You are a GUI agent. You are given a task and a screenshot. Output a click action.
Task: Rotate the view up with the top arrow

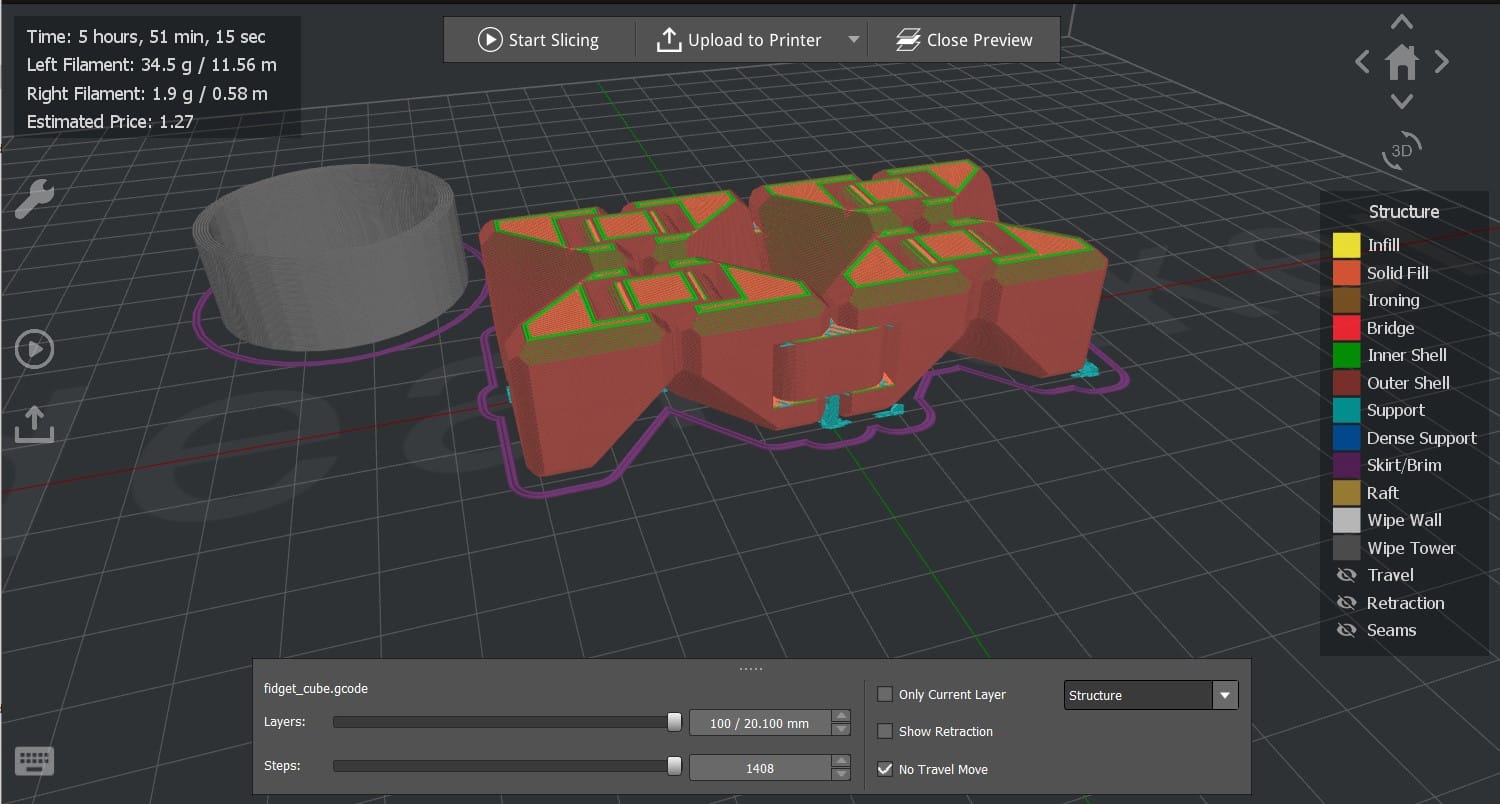[x=1402, y=22]
